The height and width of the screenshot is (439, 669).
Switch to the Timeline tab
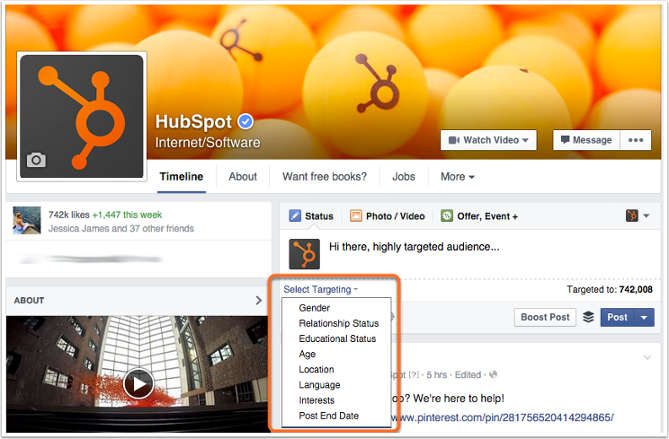point(181,177)
